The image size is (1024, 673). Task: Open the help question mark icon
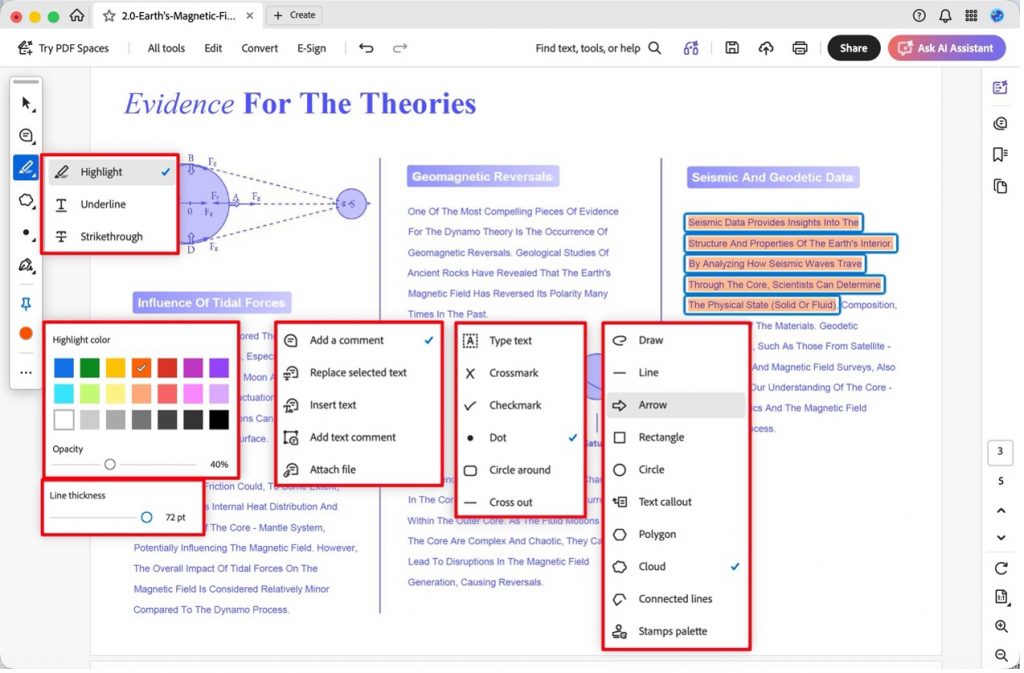click(919, 16)
